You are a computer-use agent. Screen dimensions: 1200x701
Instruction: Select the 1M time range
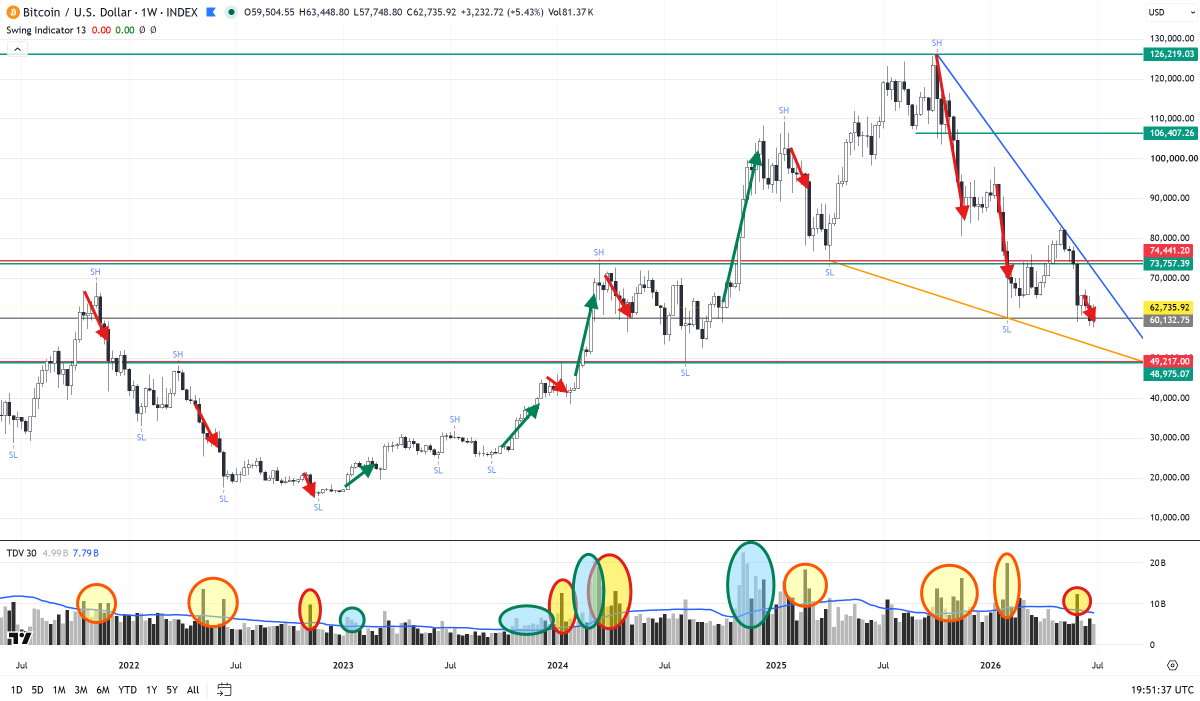click(x=59, y=689)
